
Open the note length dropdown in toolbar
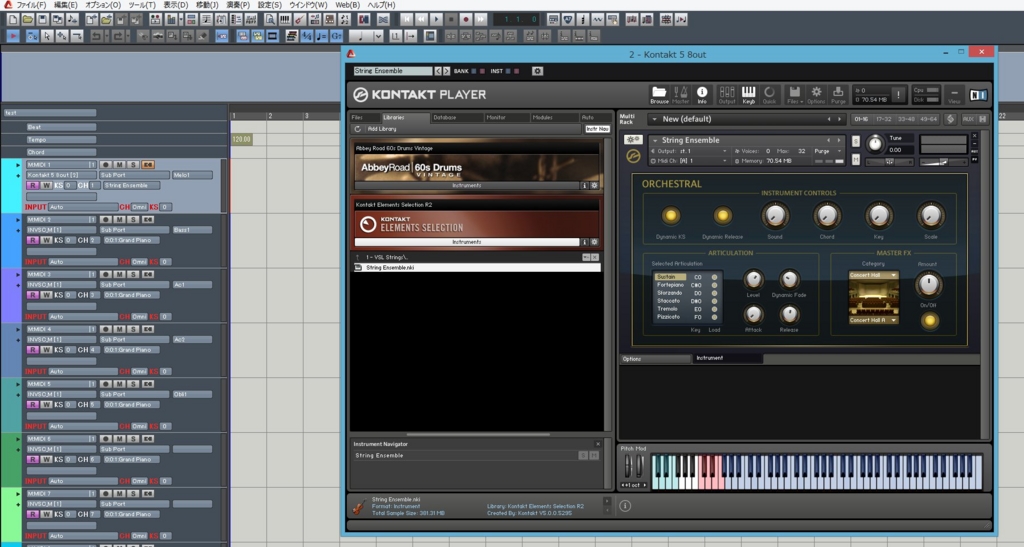coord(378,36)
